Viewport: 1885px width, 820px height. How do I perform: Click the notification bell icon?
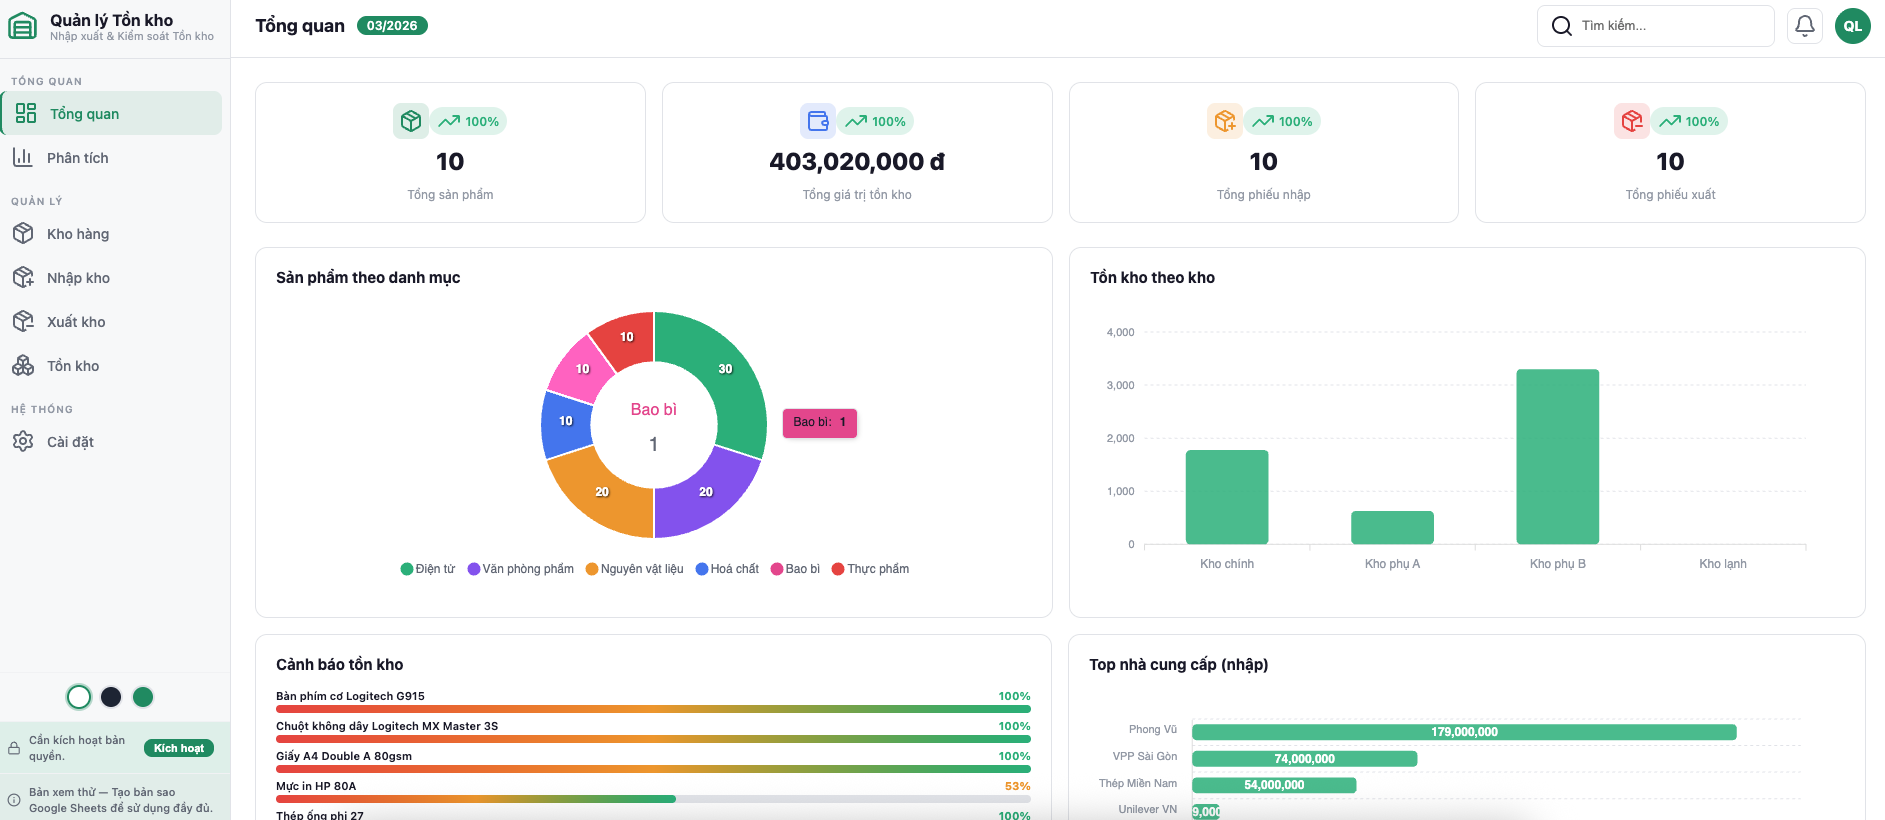tap(1804, 26)
